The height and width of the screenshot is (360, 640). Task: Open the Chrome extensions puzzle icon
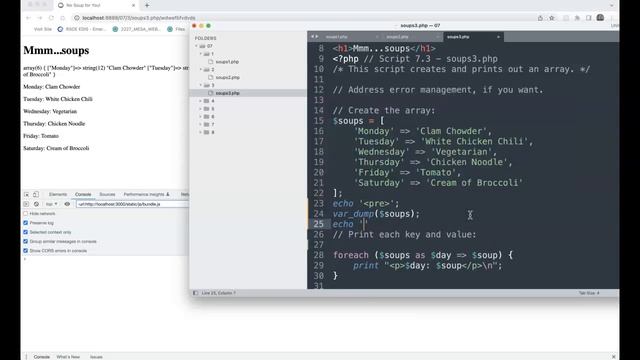click(x=577, y=18)
